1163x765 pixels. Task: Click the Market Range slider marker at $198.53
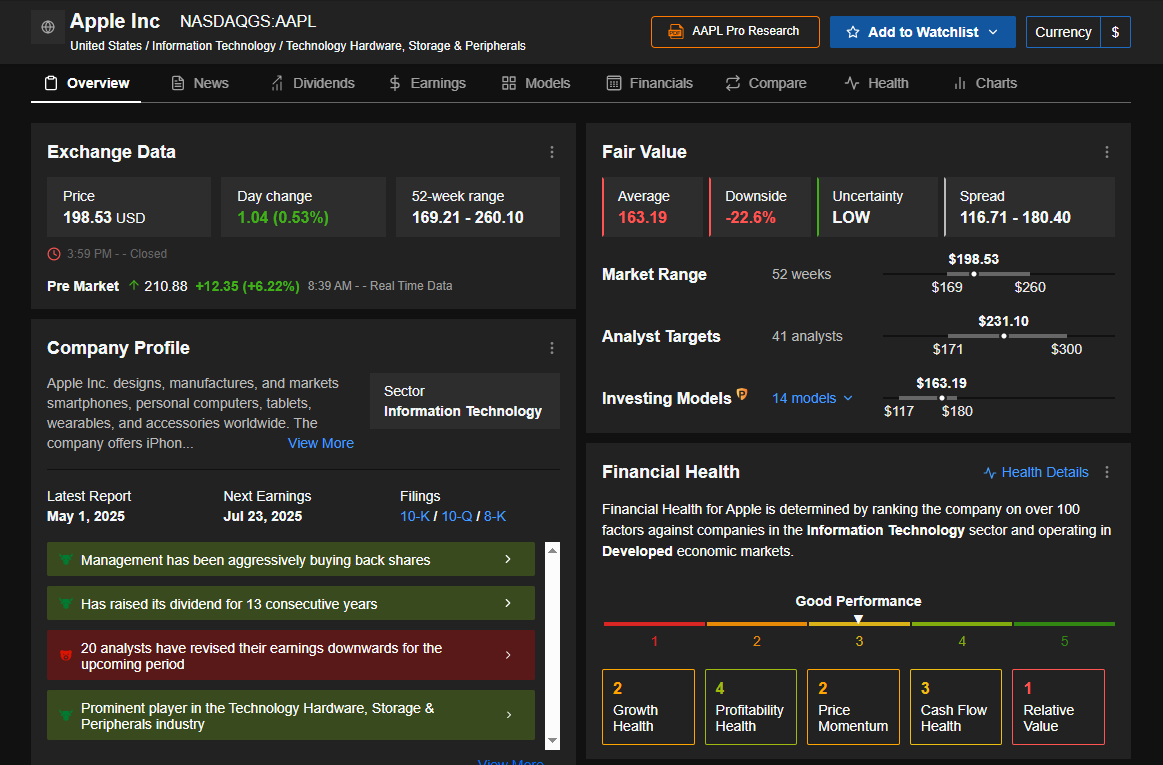[x=974, y=274]
